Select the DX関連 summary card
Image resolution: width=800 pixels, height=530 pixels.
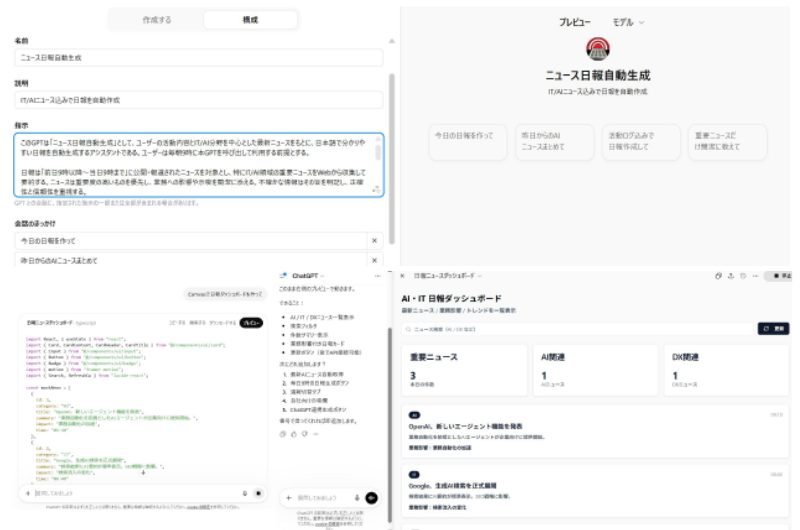point(727,370)
